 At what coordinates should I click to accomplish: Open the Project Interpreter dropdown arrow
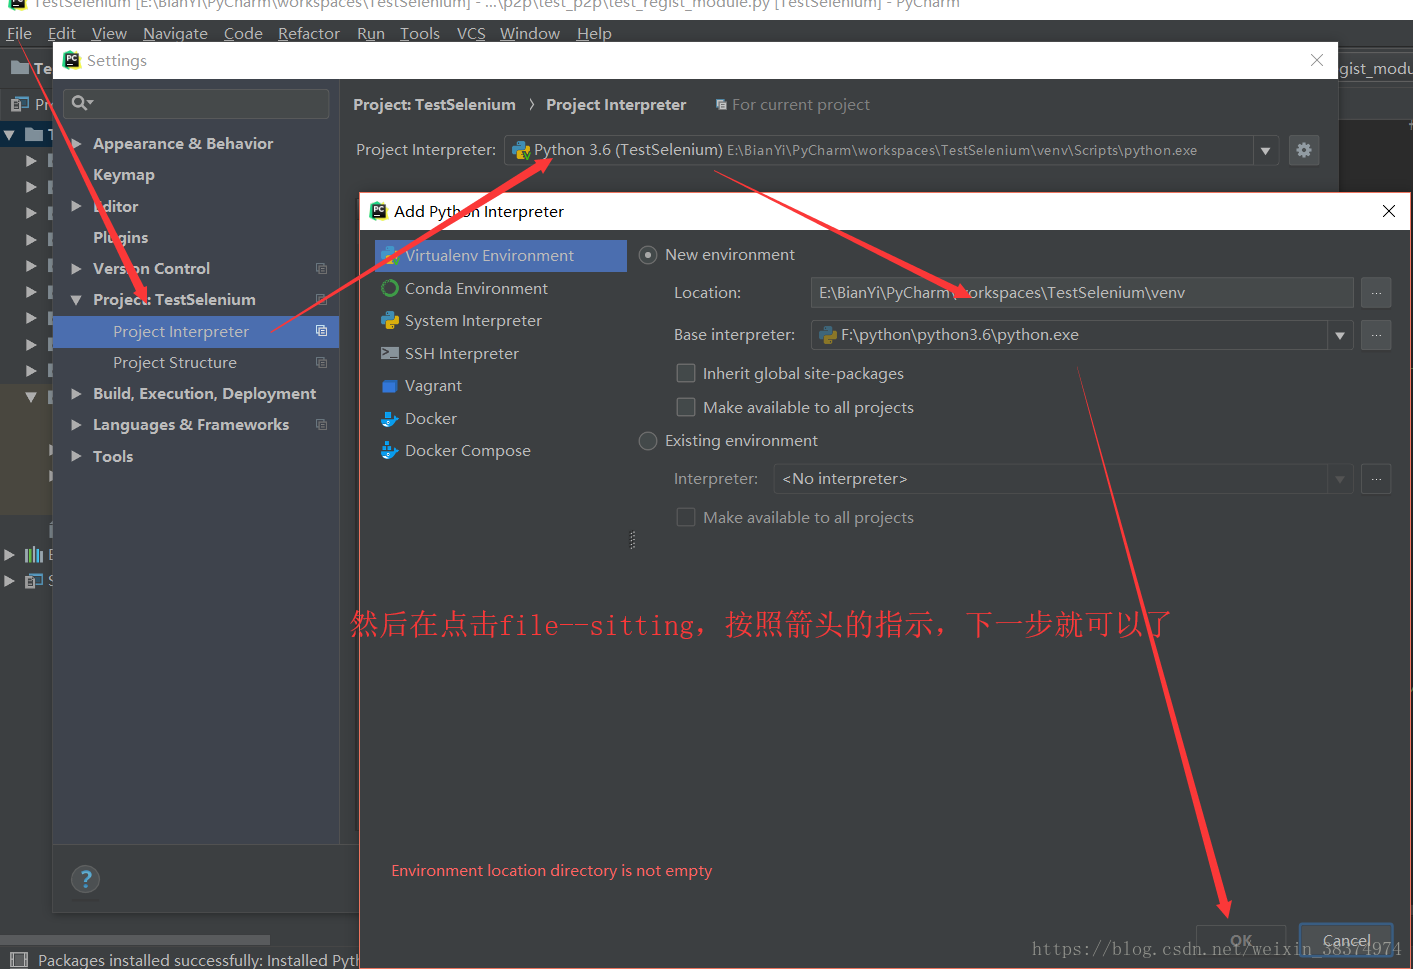[1265, 151]
